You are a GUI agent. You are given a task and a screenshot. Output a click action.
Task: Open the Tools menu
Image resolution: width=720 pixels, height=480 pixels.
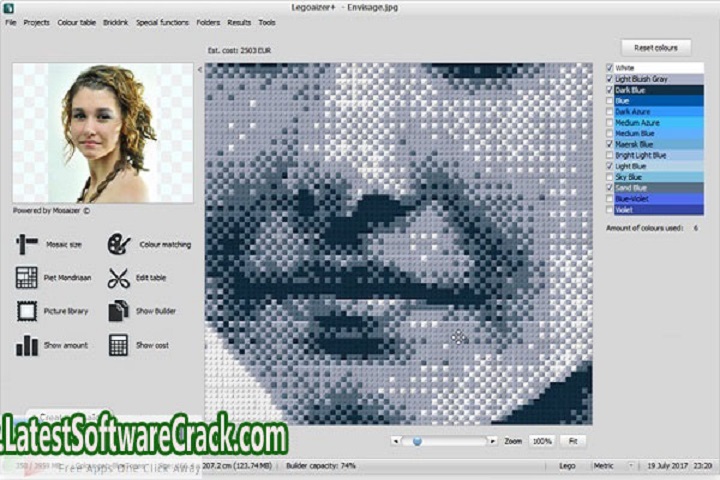(267, 23)
